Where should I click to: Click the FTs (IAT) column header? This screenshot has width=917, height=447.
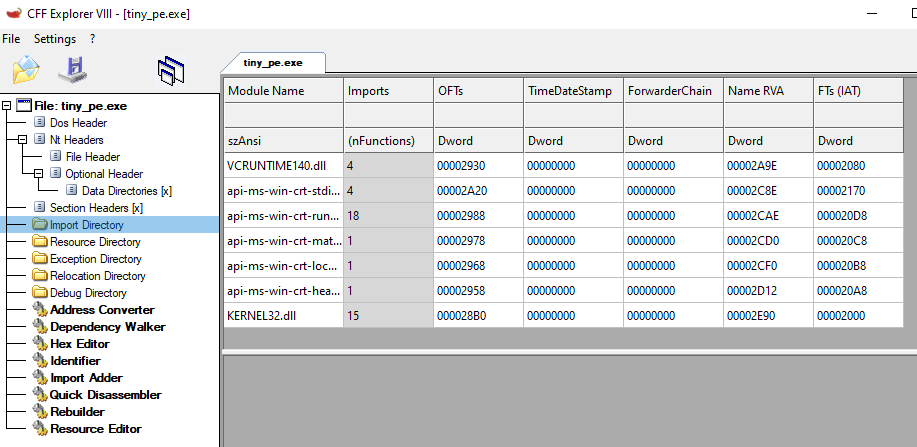point(859,91)
